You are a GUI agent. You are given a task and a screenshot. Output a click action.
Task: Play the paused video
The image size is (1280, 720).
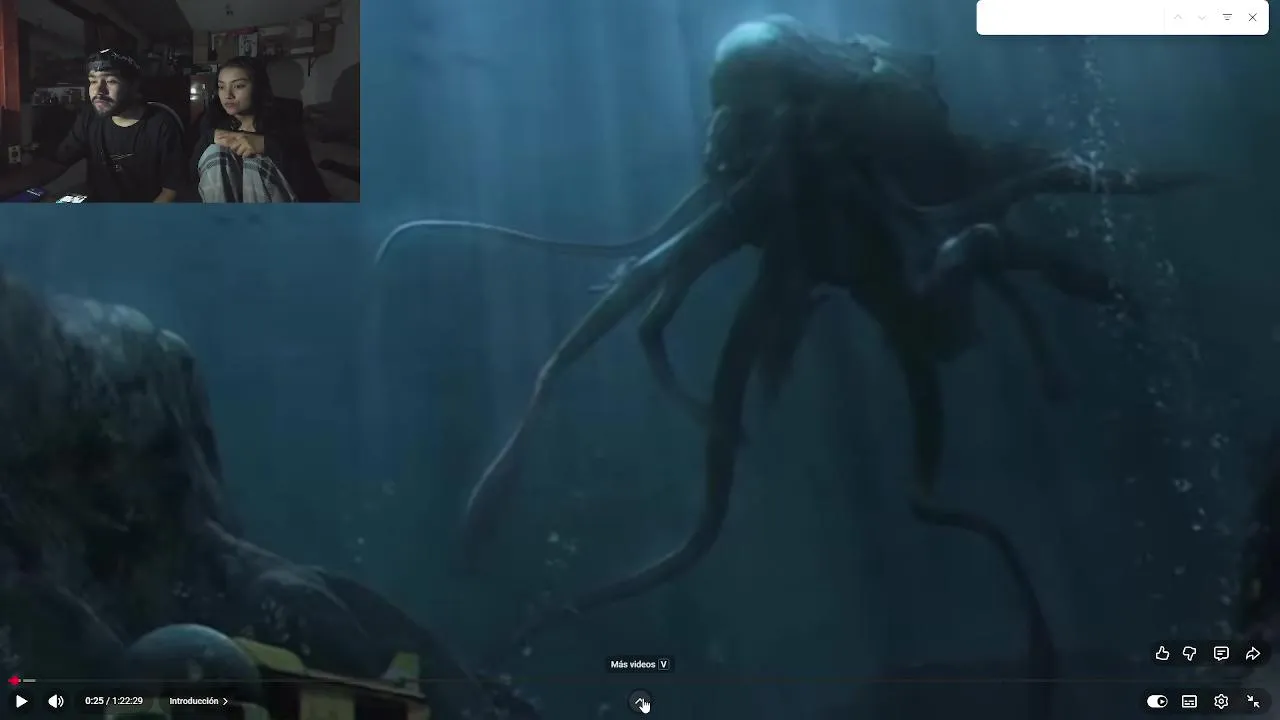pyautogui.click(x=21, y=701)
